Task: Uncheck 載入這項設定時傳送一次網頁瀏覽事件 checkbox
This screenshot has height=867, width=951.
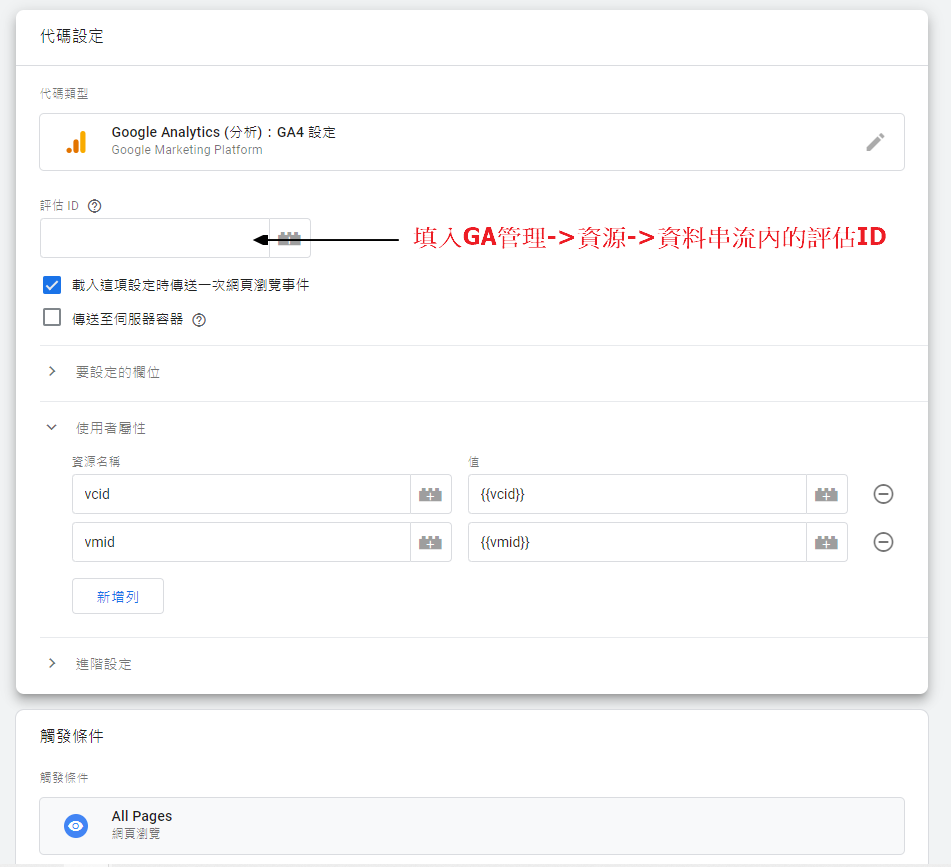Action: (x=53, y=285)
